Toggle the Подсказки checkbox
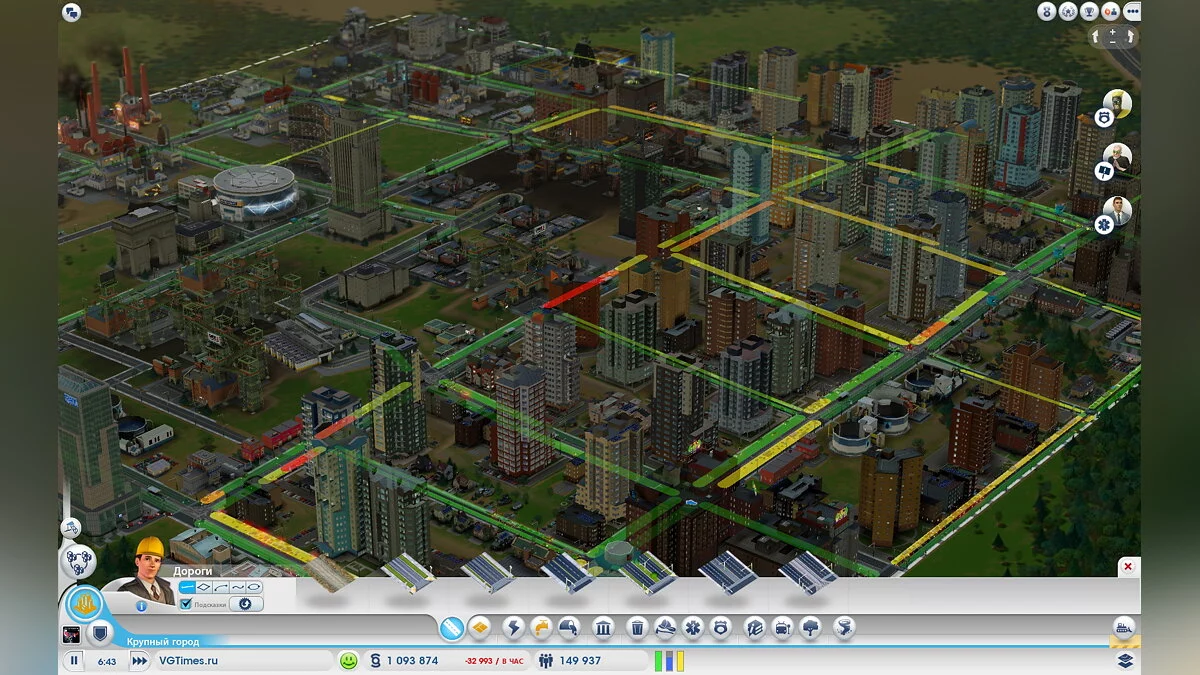The image size is (1200, 675). coord(185,604)
